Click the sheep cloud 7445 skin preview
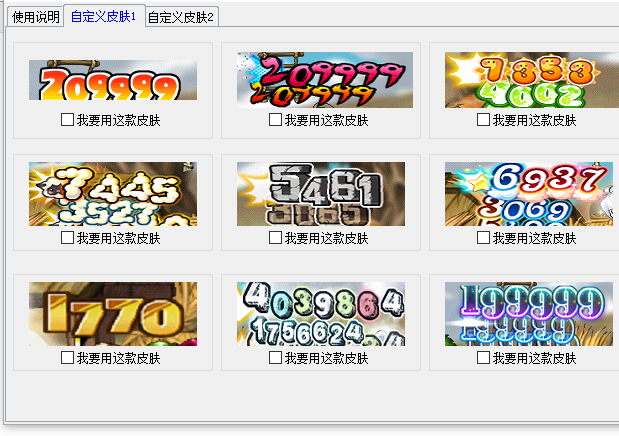Image resolution: width=619 pixels, height=436 pixels. click(x=113, y=194)
